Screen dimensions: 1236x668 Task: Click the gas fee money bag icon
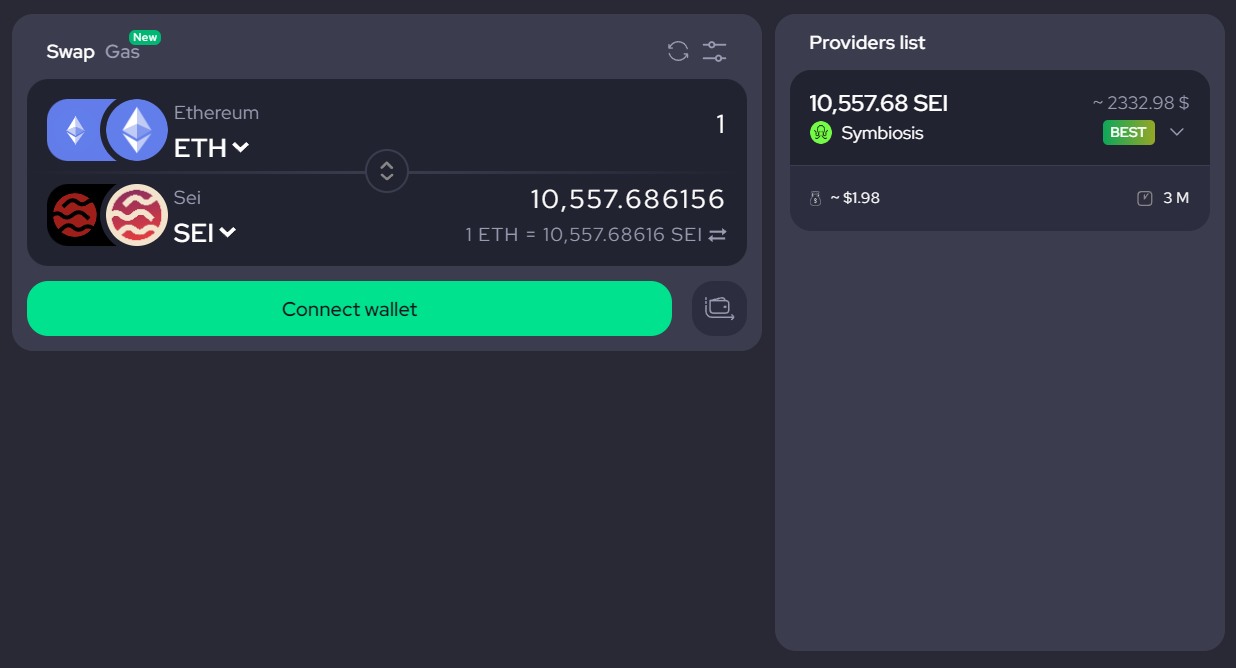point(814,197)
